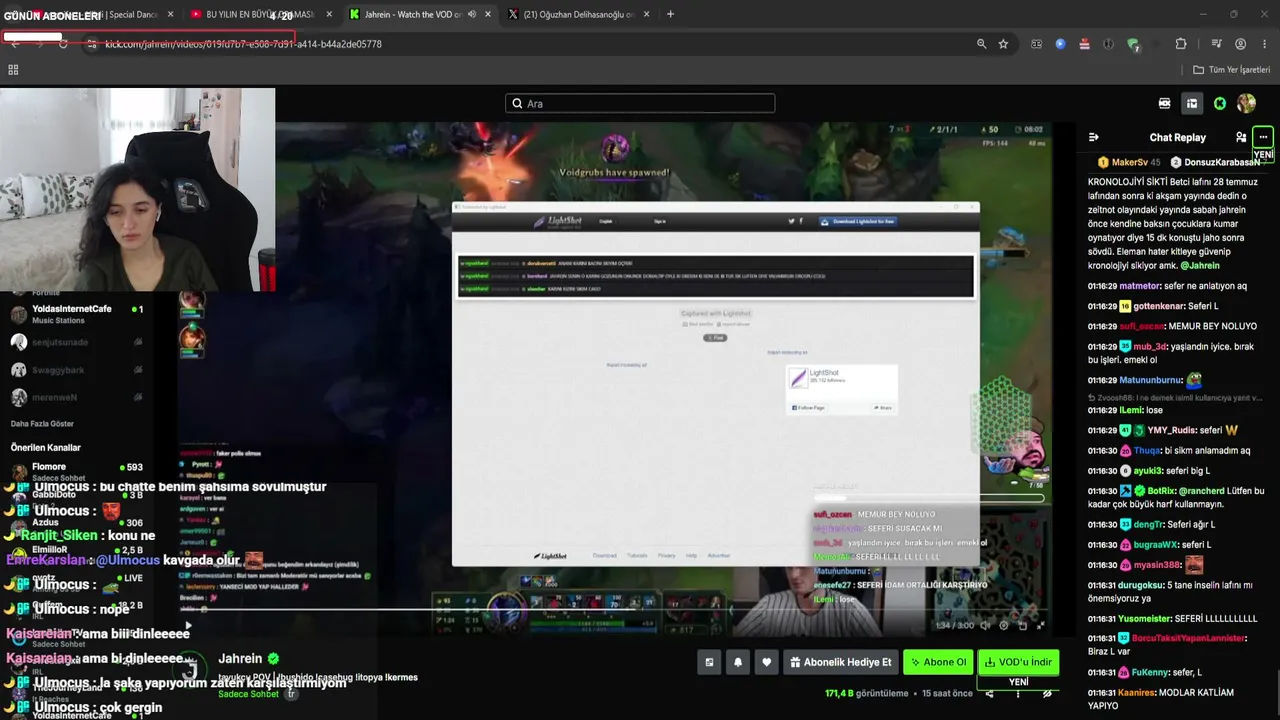Bookmark this page with the star icon
The width and height of the screenshot is (1280, 720).
pyautogui.click(x=1003, y=44)
